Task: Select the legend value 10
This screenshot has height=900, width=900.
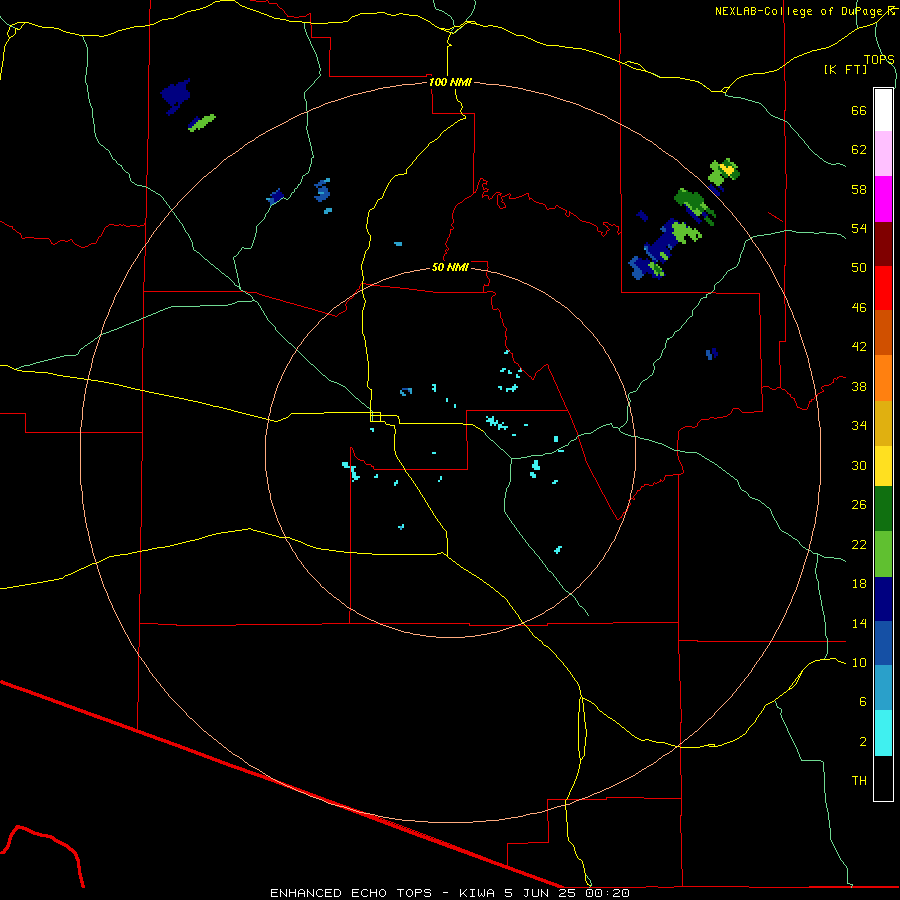Action: coord(859,662)
